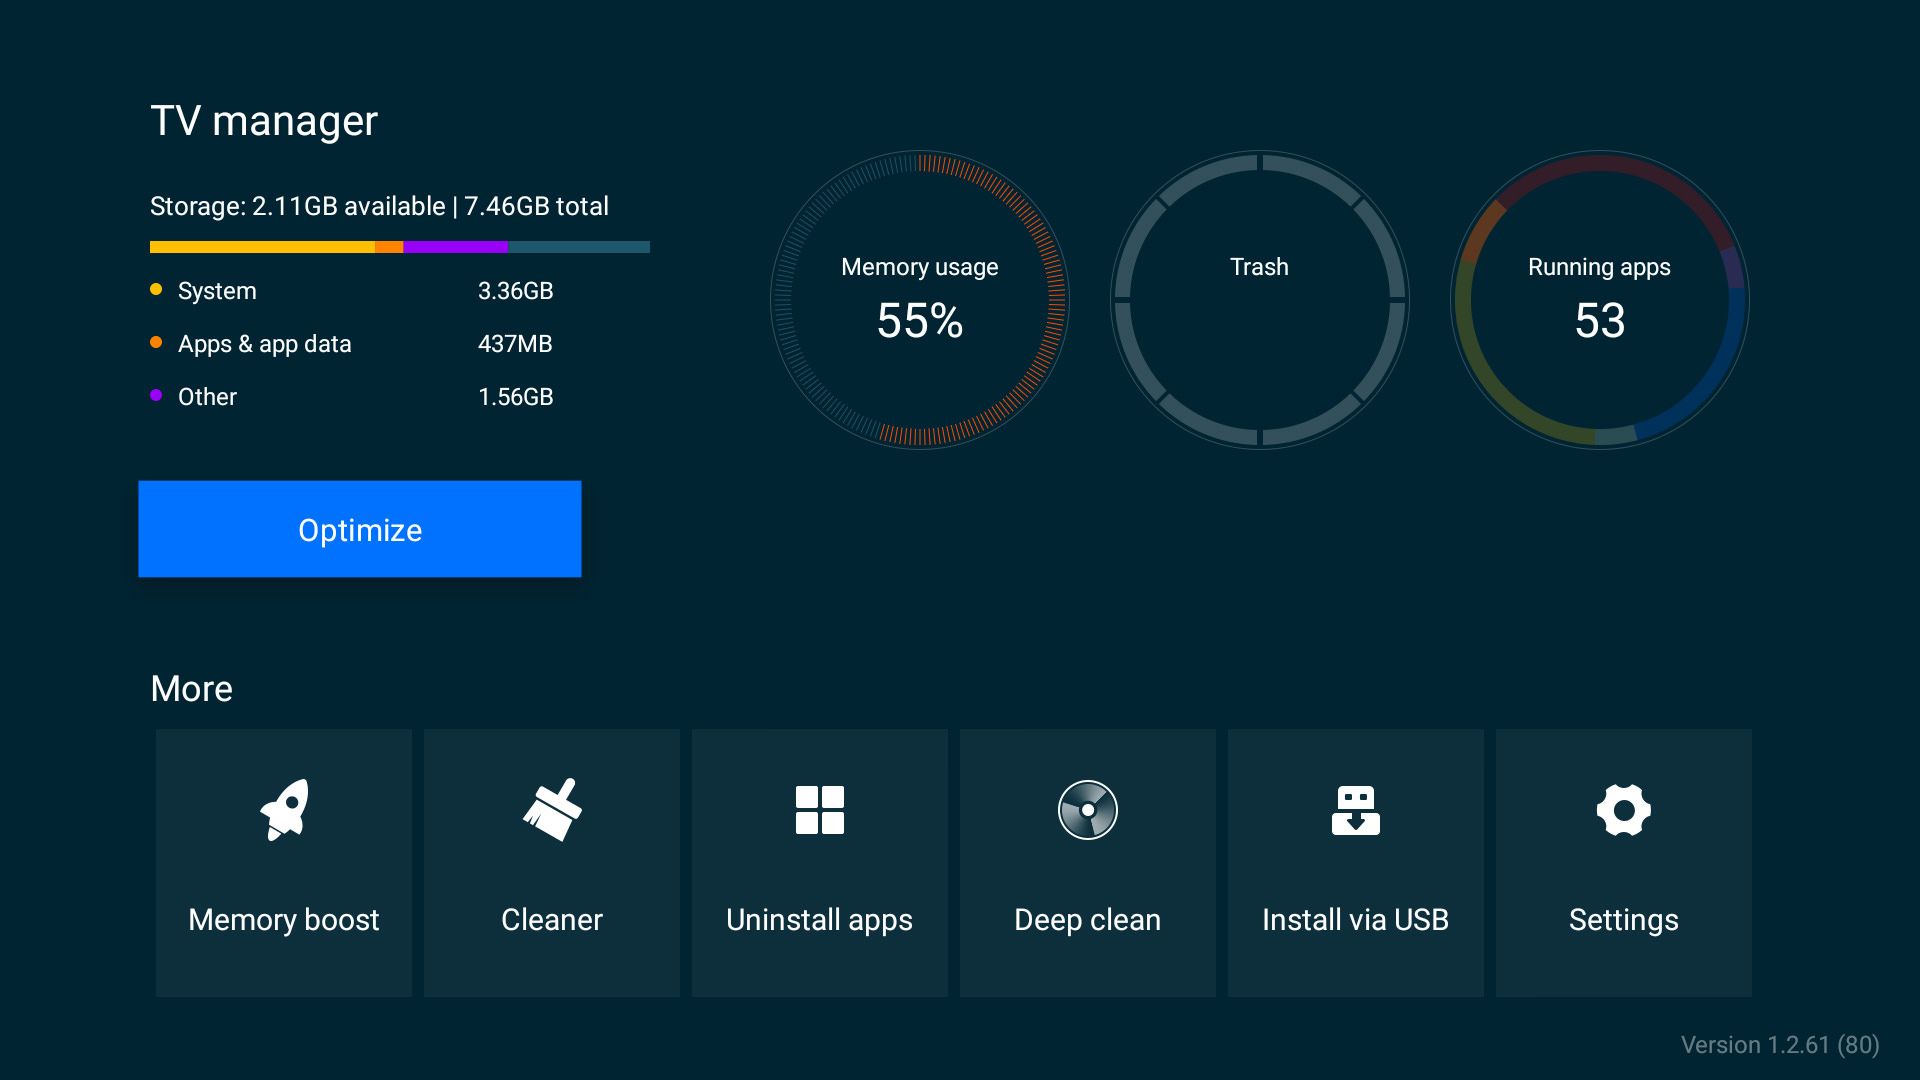The width and height of the screenshot is (1920, 1080).
Task: Click the Deep clean disc icon
Action: (1088, 809)
